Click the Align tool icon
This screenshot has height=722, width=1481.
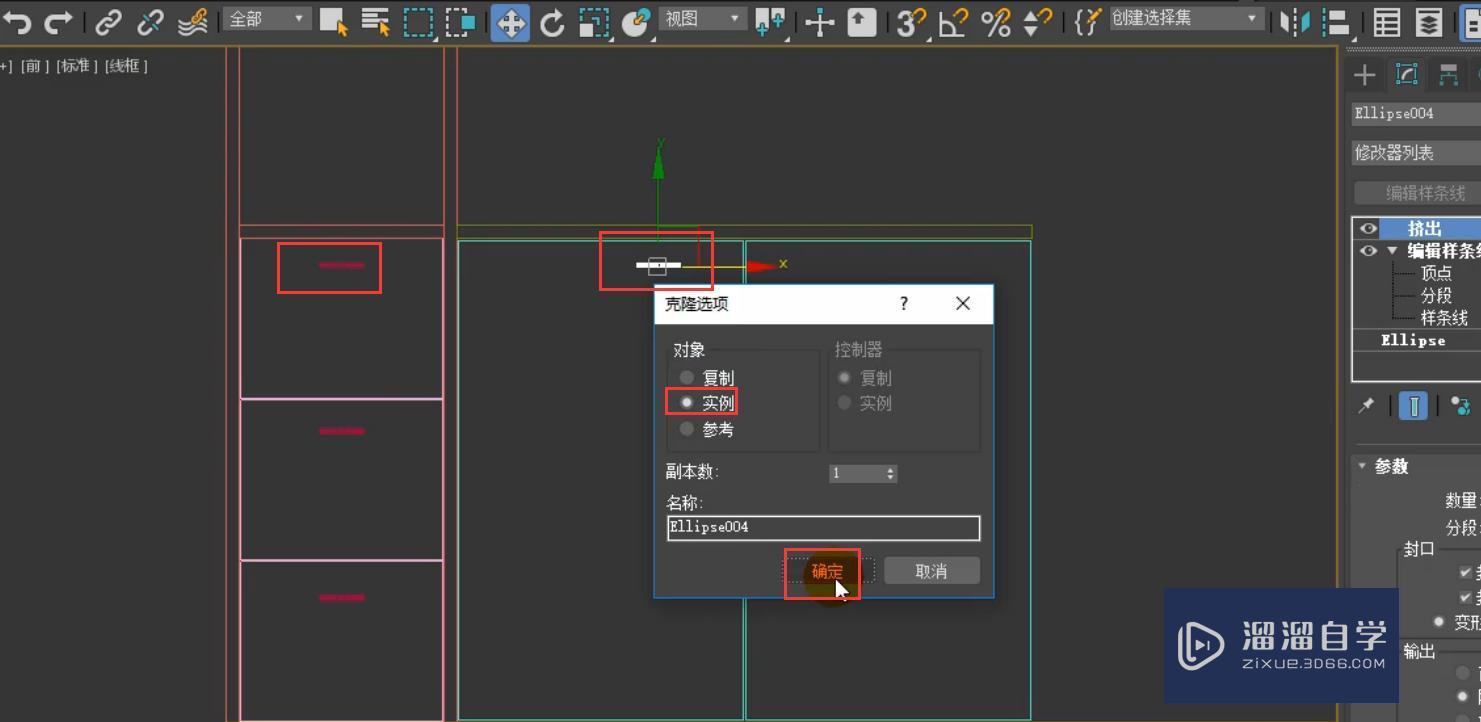click(x=1336, y=22)
